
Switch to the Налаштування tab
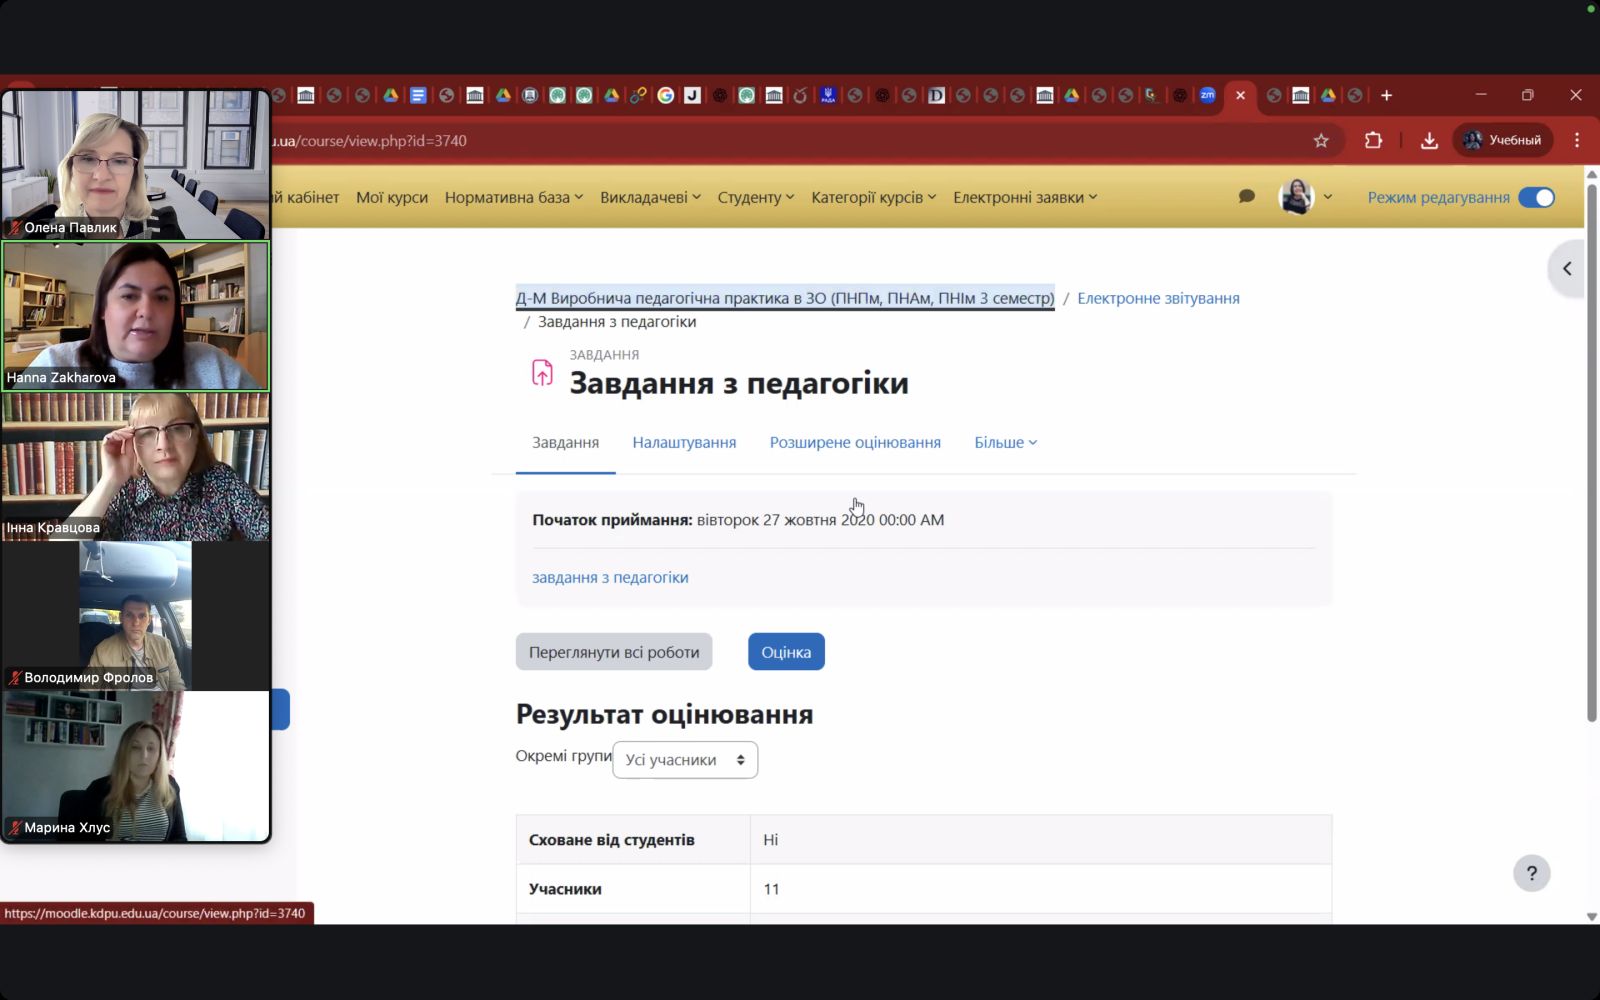click(684, 442)
